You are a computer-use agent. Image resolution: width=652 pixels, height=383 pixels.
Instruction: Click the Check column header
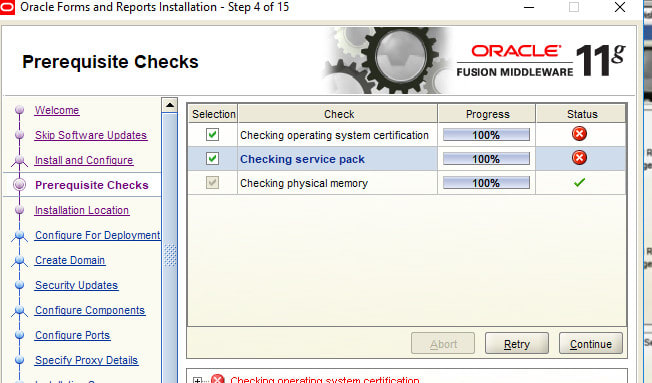coord(338,114)
